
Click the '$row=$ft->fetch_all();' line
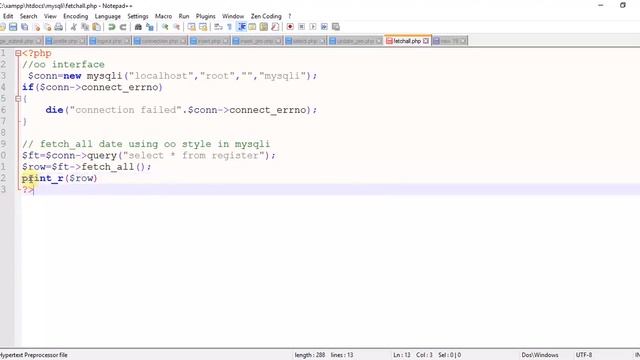point(87,167)
